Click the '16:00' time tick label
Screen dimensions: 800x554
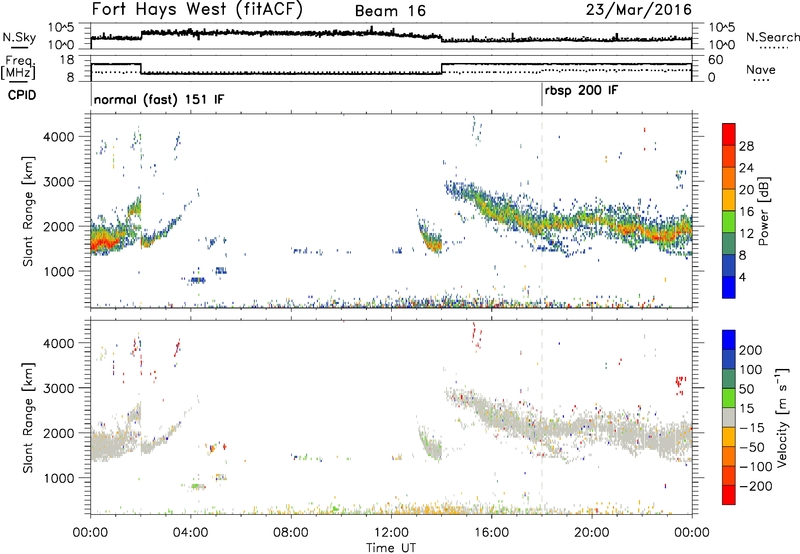click(x=491, y=533)
